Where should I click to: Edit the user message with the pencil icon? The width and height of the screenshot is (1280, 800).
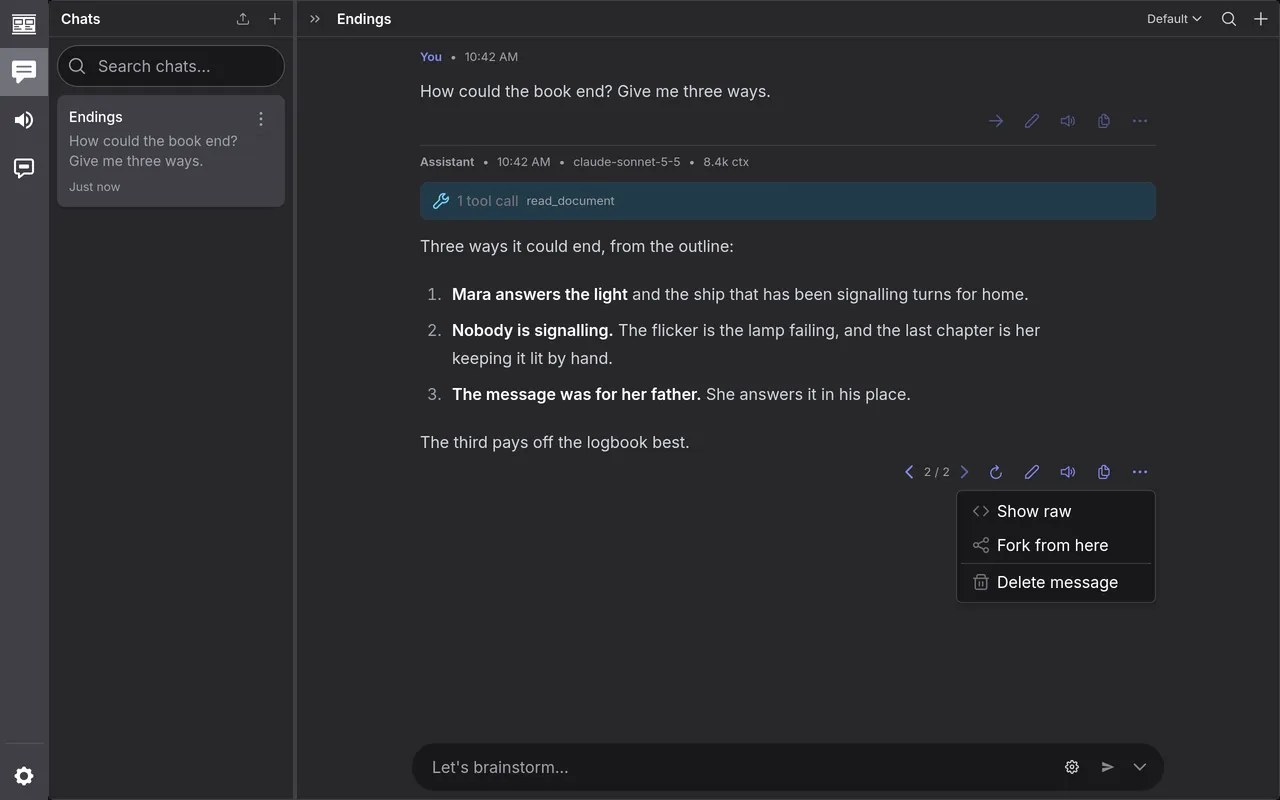click(1032, 121)
